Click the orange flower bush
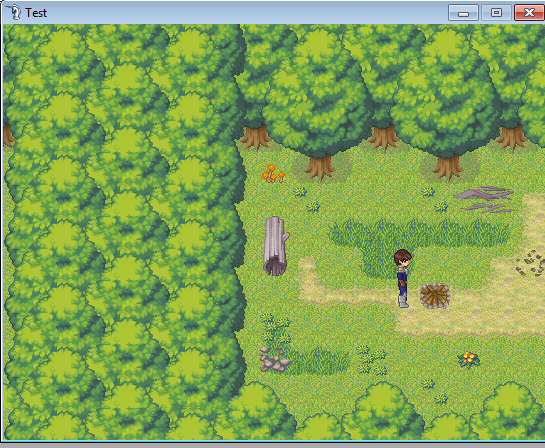 [469, 359]
